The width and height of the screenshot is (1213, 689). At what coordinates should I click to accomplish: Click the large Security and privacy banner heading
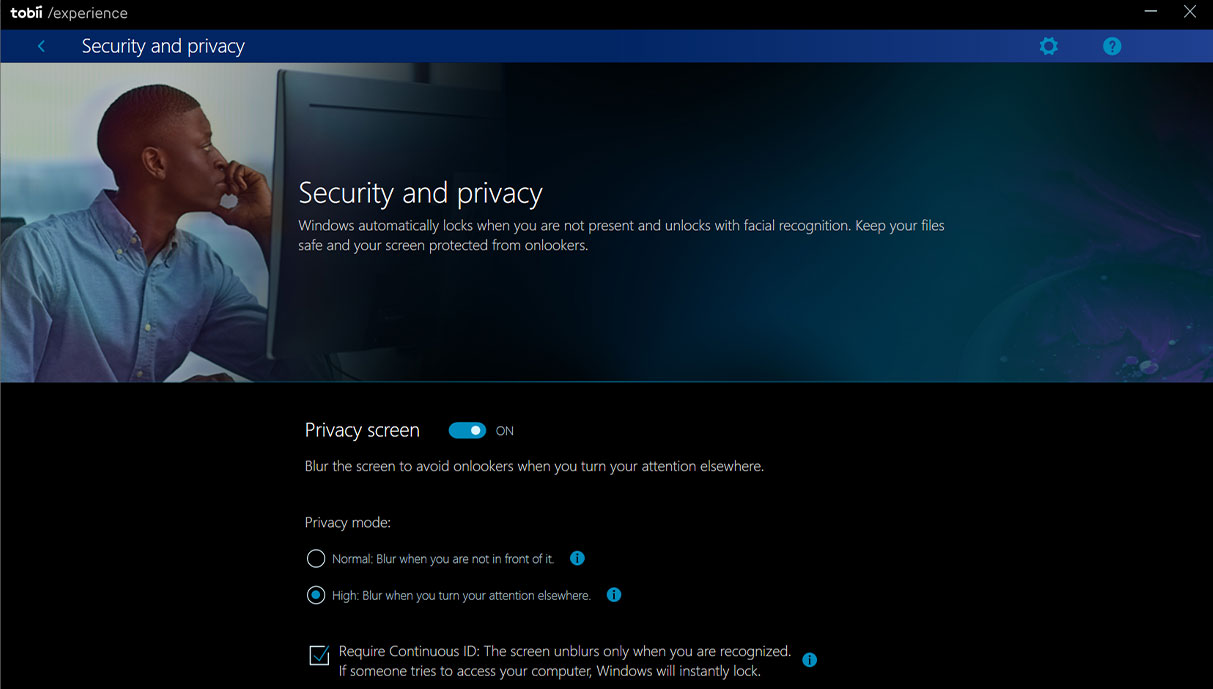421,193
